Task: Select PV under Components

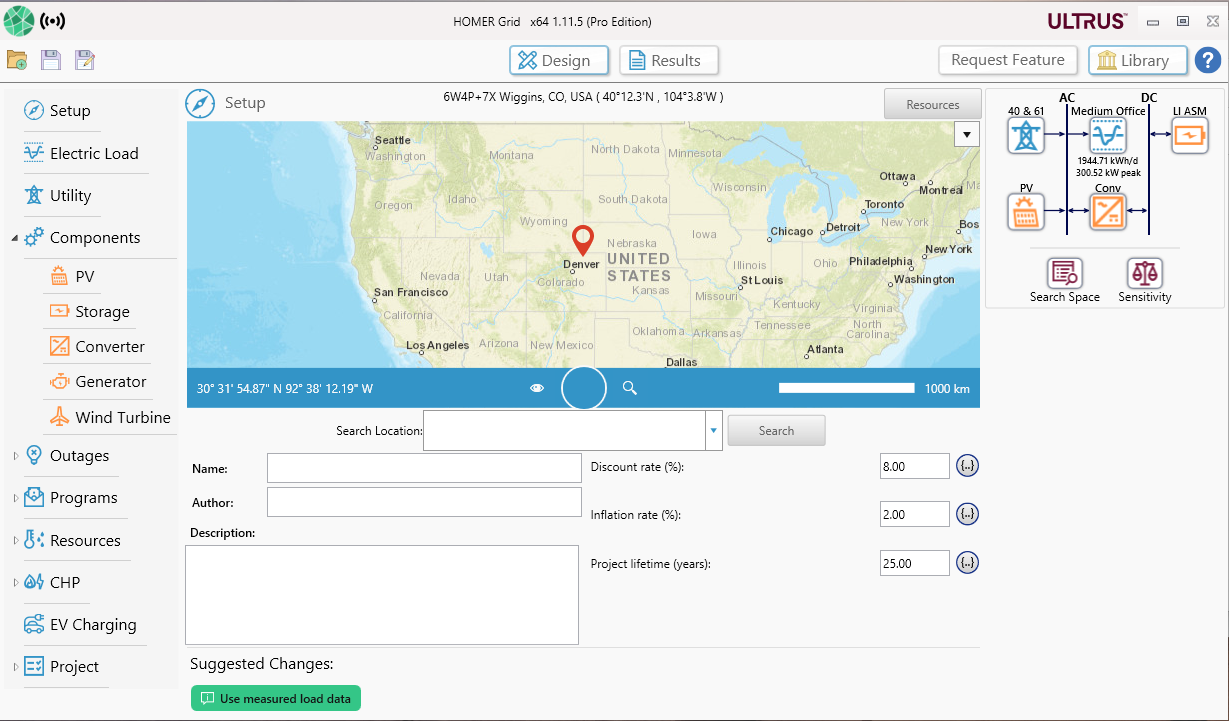Action: point(72,277)
